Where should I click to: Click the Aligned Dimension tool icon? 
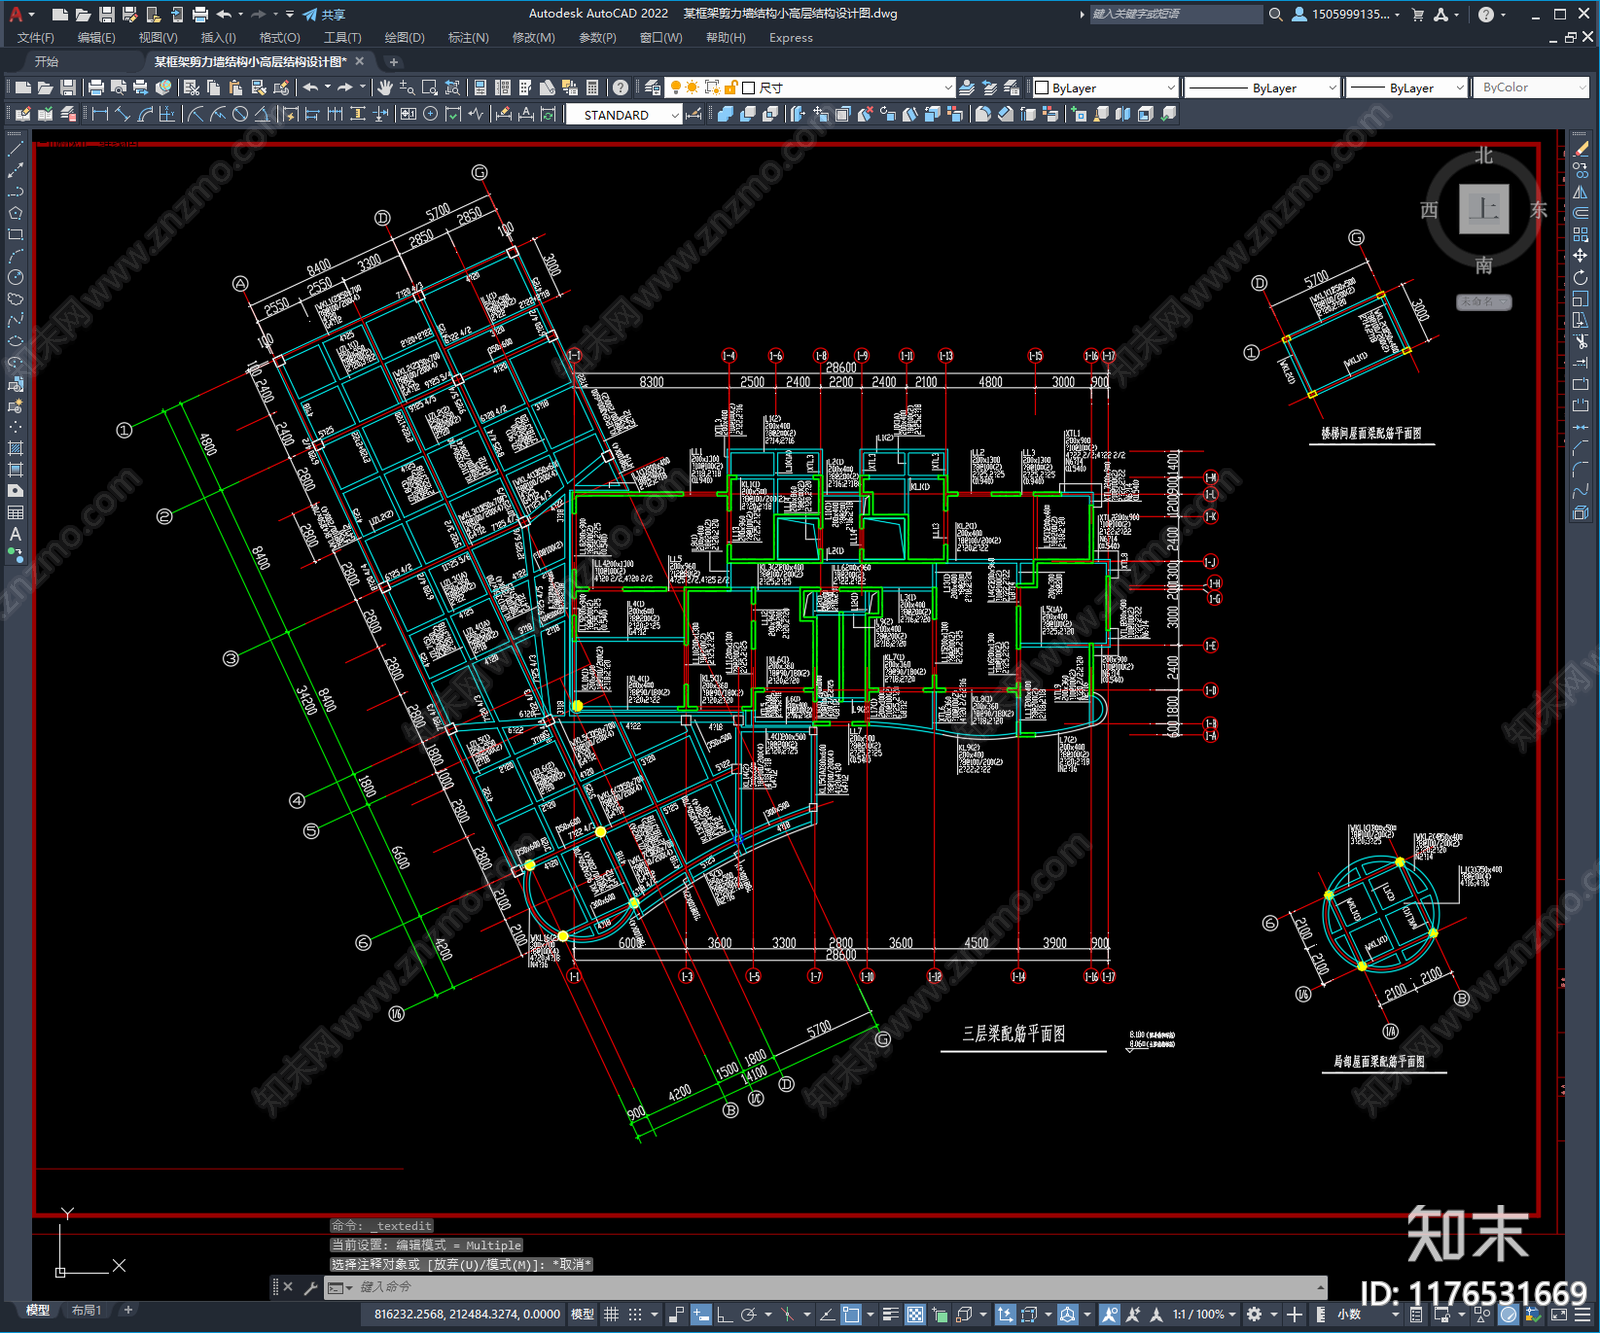point(123,114)
